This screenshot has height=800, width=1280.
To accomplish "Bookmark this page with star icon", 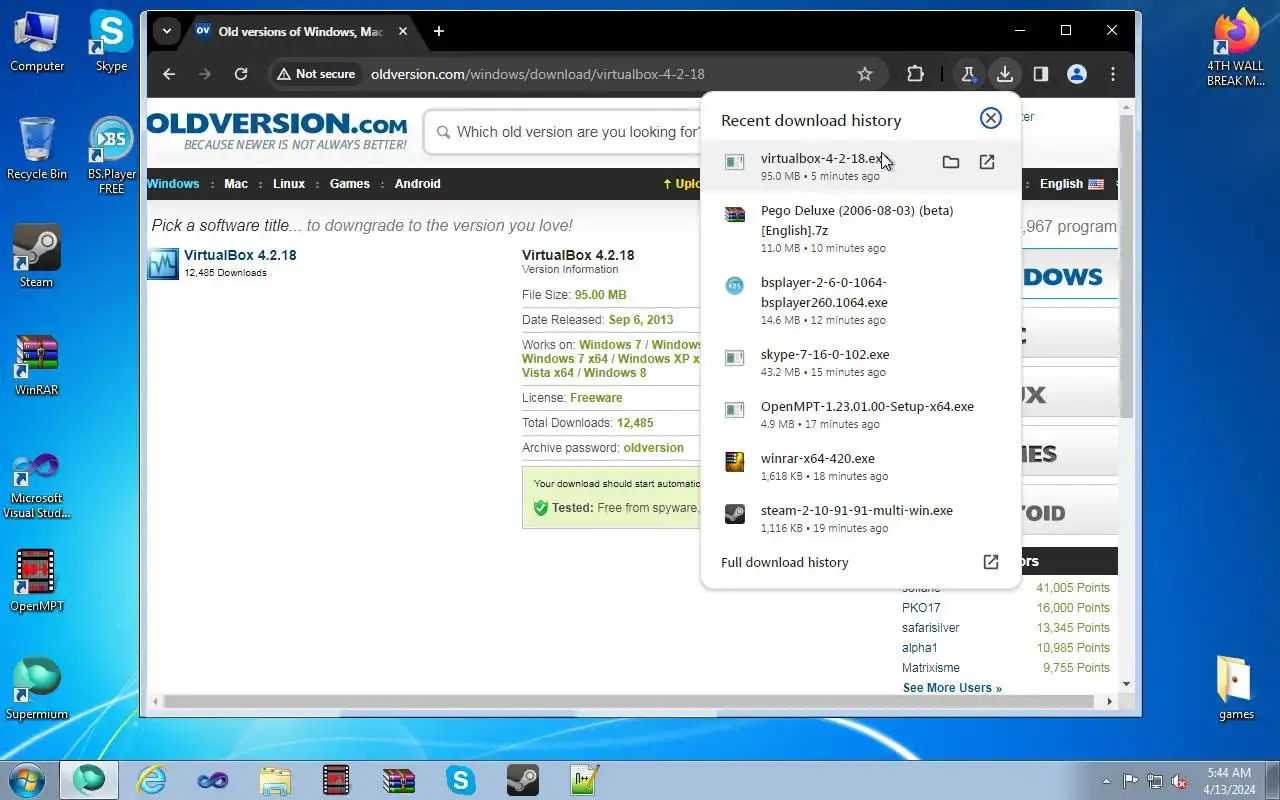I will (865, 74).
